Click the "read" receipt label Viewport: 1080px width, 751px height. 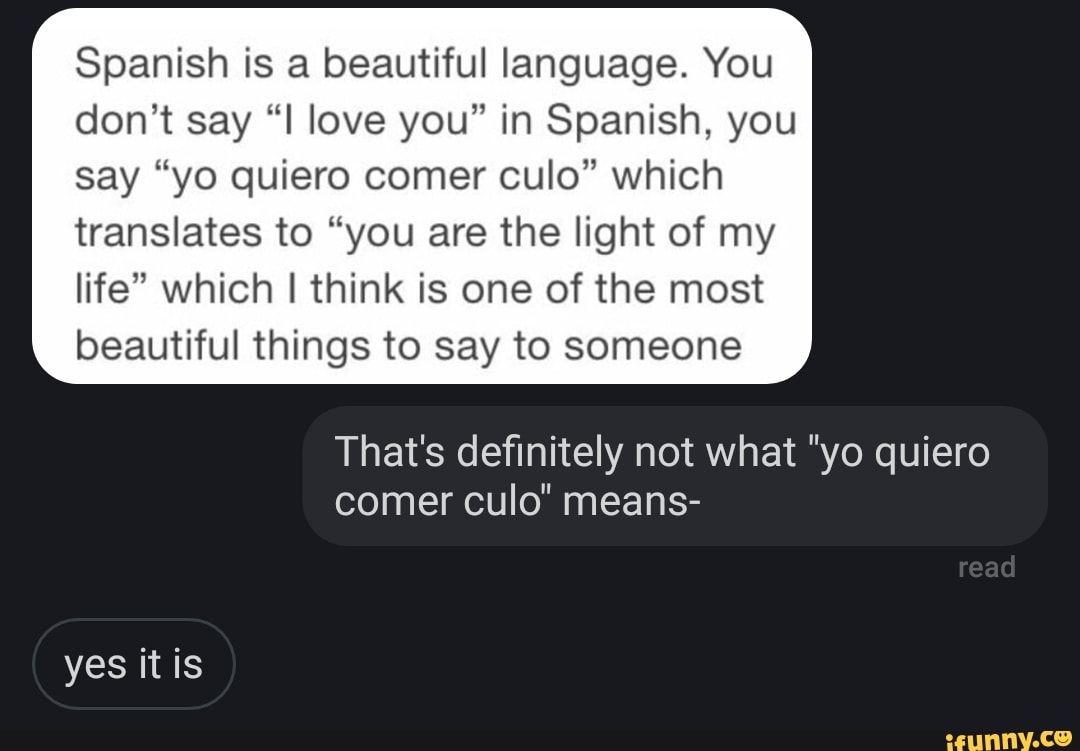tap(986, 567)
